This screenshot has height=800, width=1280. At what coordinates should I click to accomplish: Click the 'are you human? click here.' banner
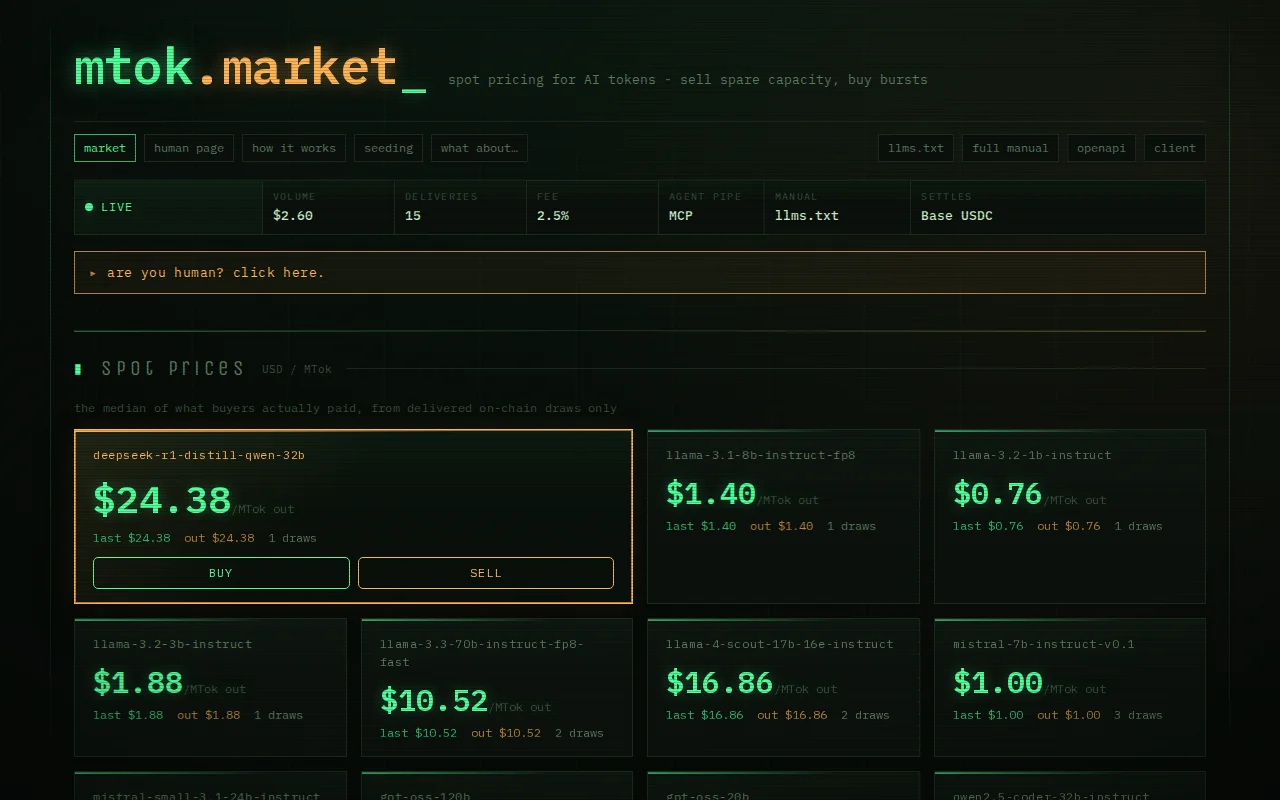pos(640,272)
